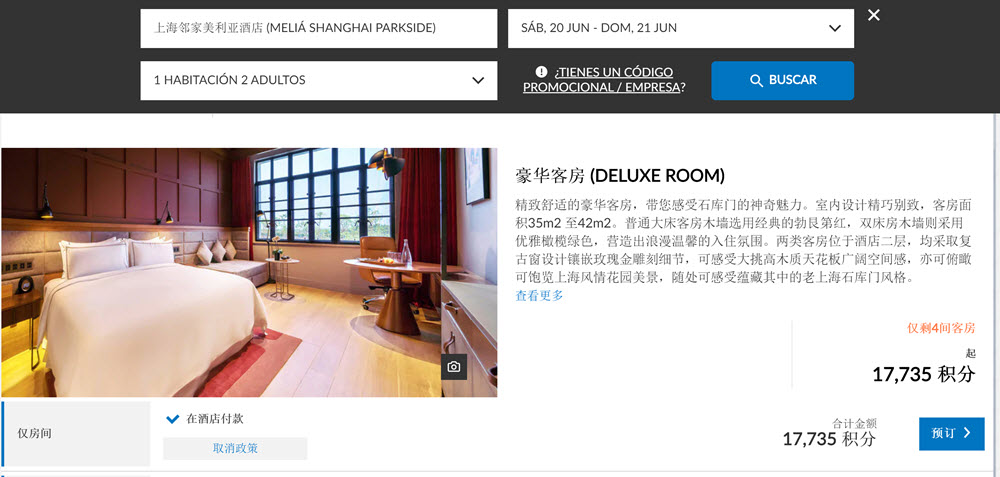This screenshot has height=477, width=1000.
Task: Click the magnifier icon in BUSCAR
Action: click(756, 80)
